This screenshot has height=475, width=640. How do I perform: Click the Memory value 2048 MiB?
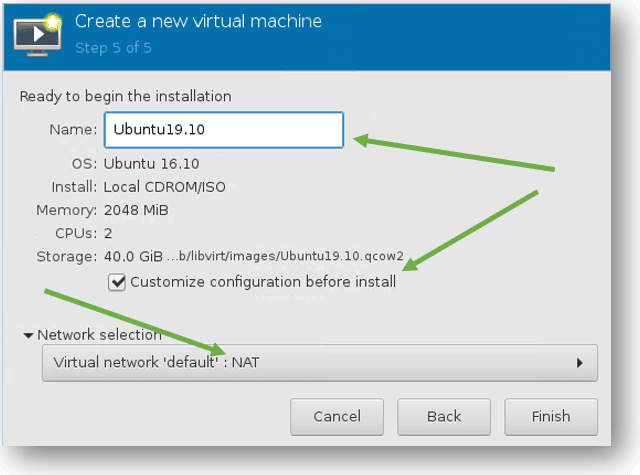tap(136, 210)
